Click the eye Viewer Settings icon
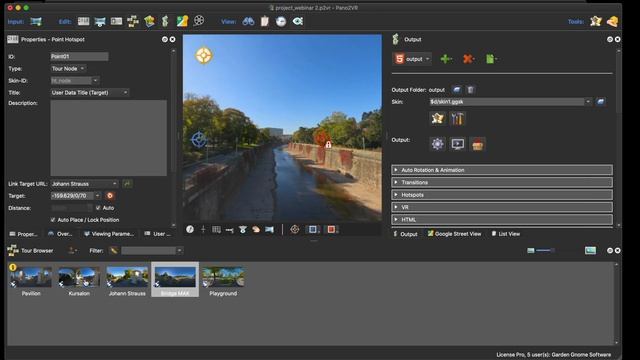 [298, 21]
